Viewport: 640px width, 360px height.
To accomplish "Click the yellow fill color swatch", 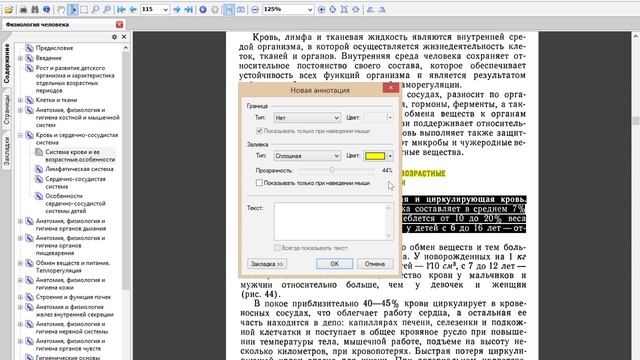I will tap(375, 156).
